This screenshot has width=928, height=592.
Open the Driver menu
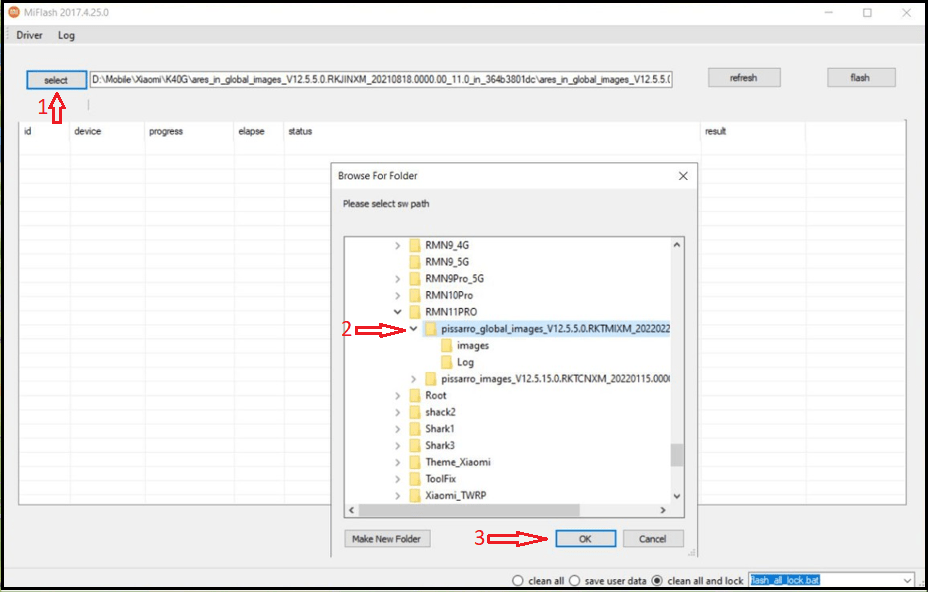(29, 35)
